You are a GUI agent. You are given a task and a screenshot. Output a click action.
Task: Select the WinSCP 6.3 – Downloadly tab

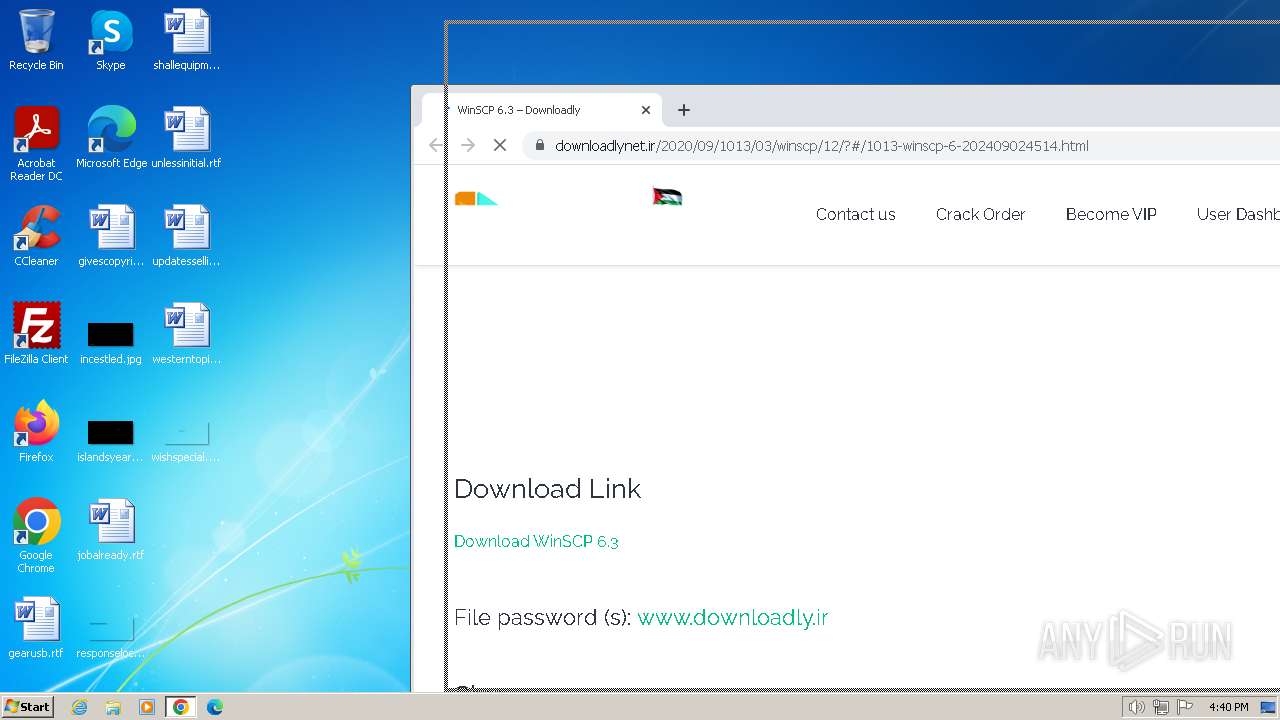point(540,110)
